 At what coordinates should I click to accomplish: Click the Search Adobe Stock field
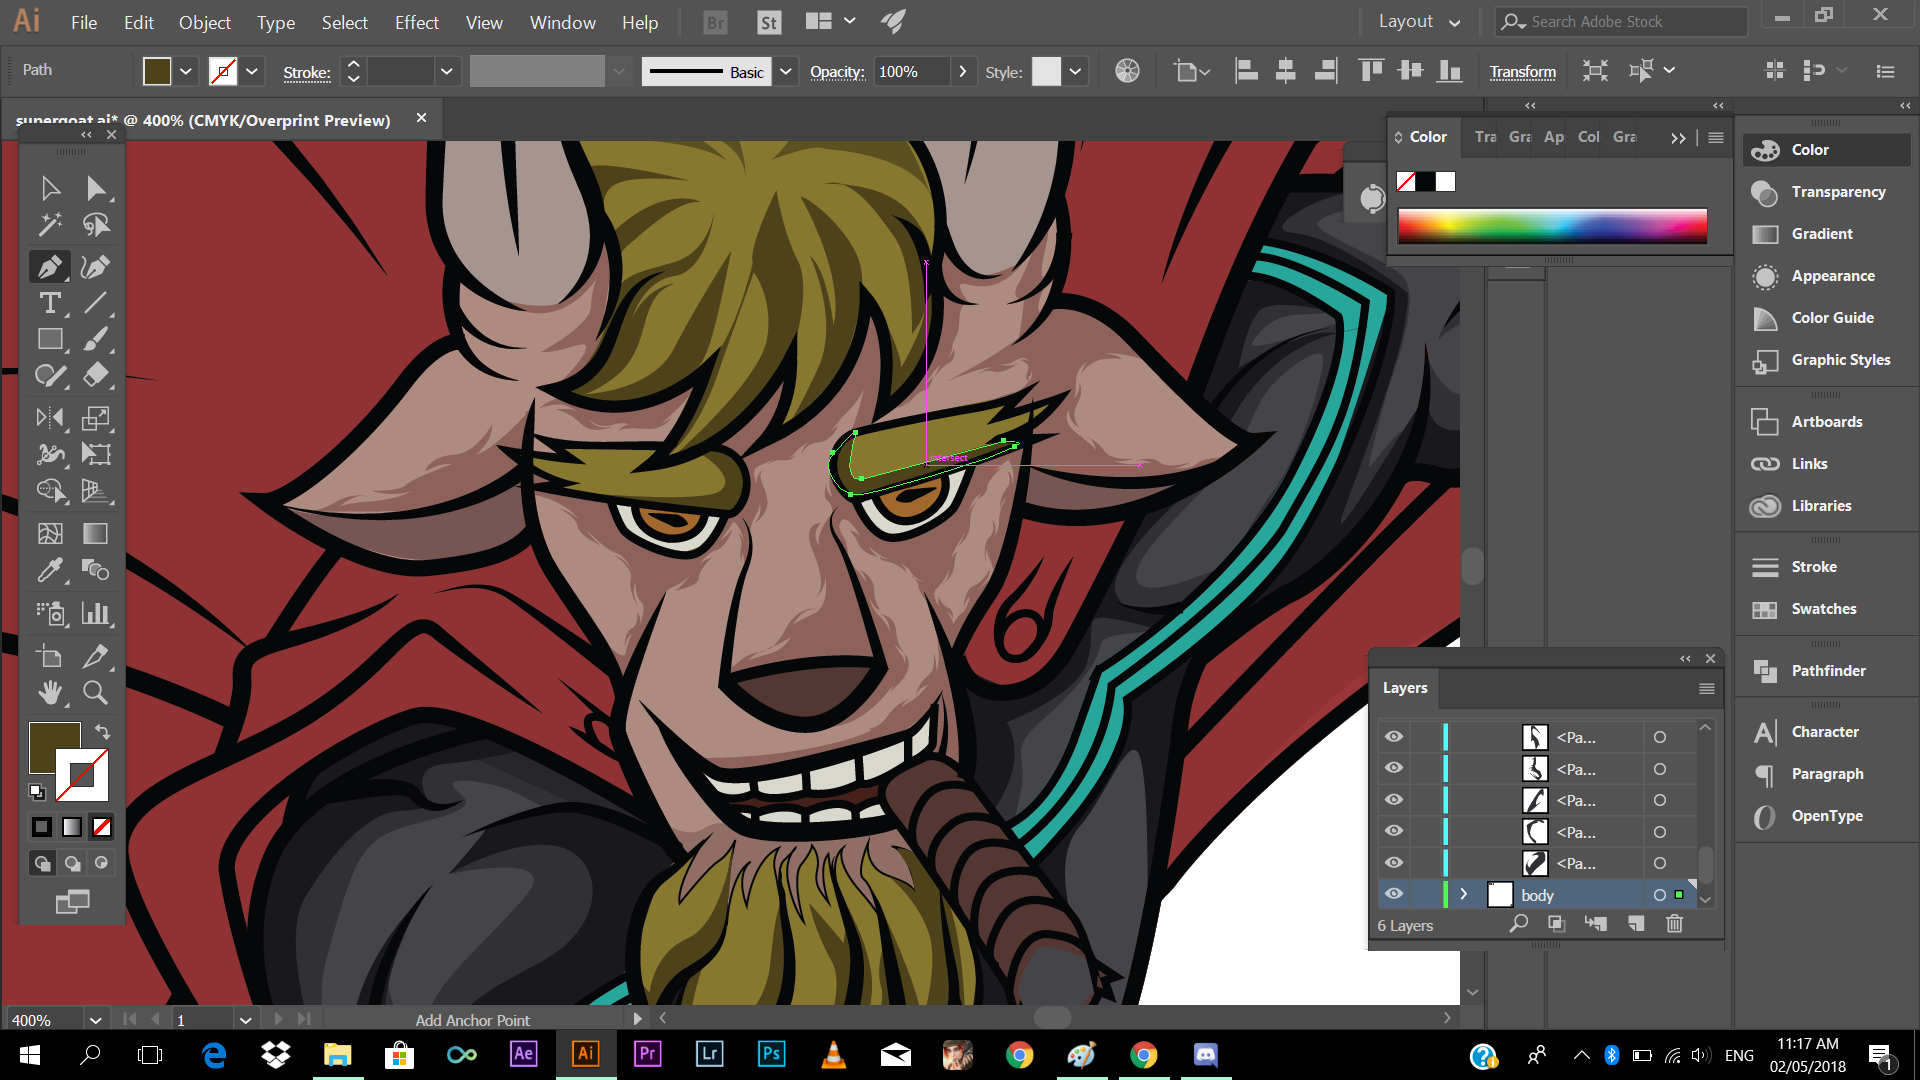pyautogui.click(x=1621, y=22)
